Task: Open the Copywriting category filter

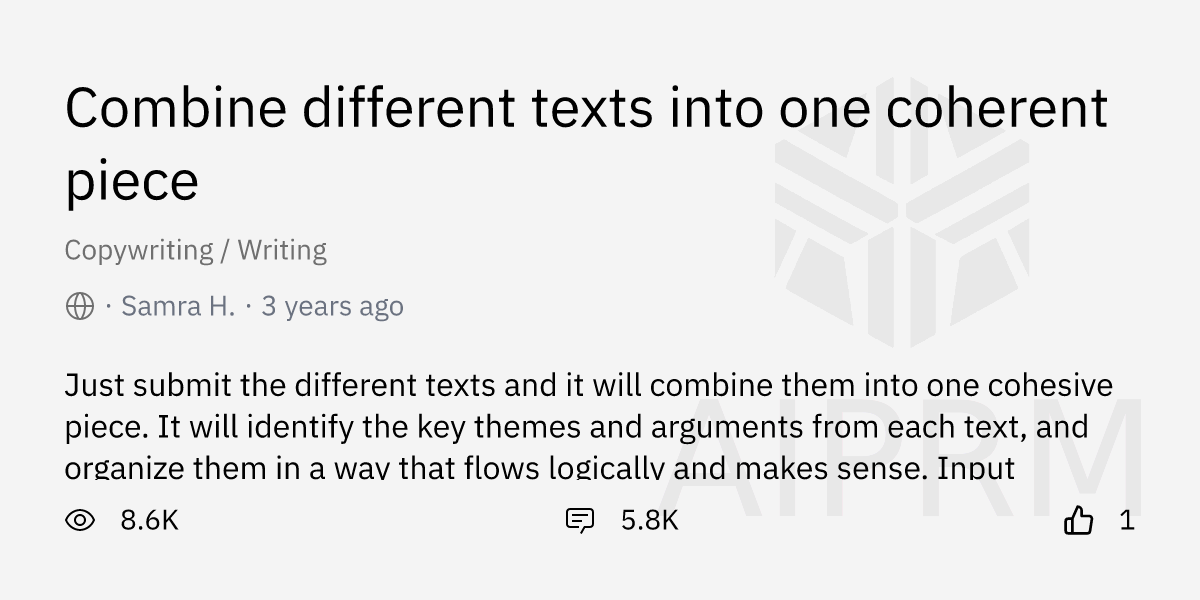Action: (x=139, y=250)
